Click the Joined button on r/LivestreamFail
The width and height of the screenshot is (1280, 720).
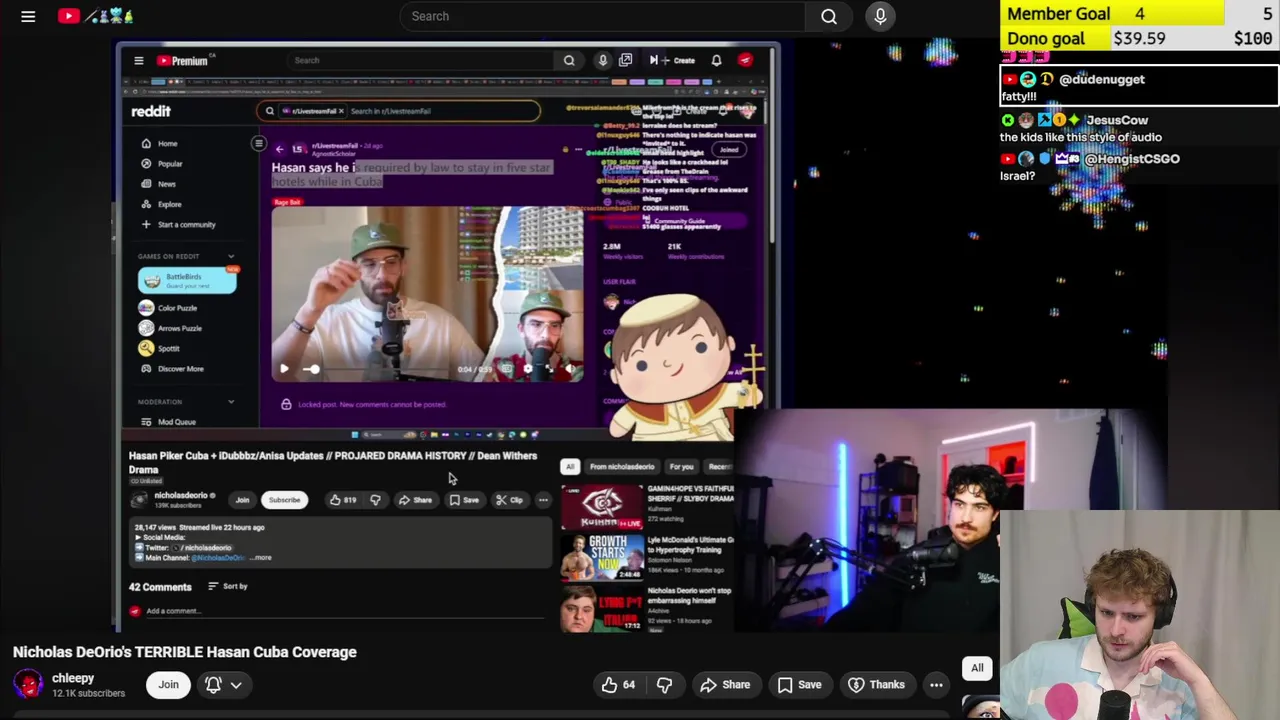click(x=729, y=150)
